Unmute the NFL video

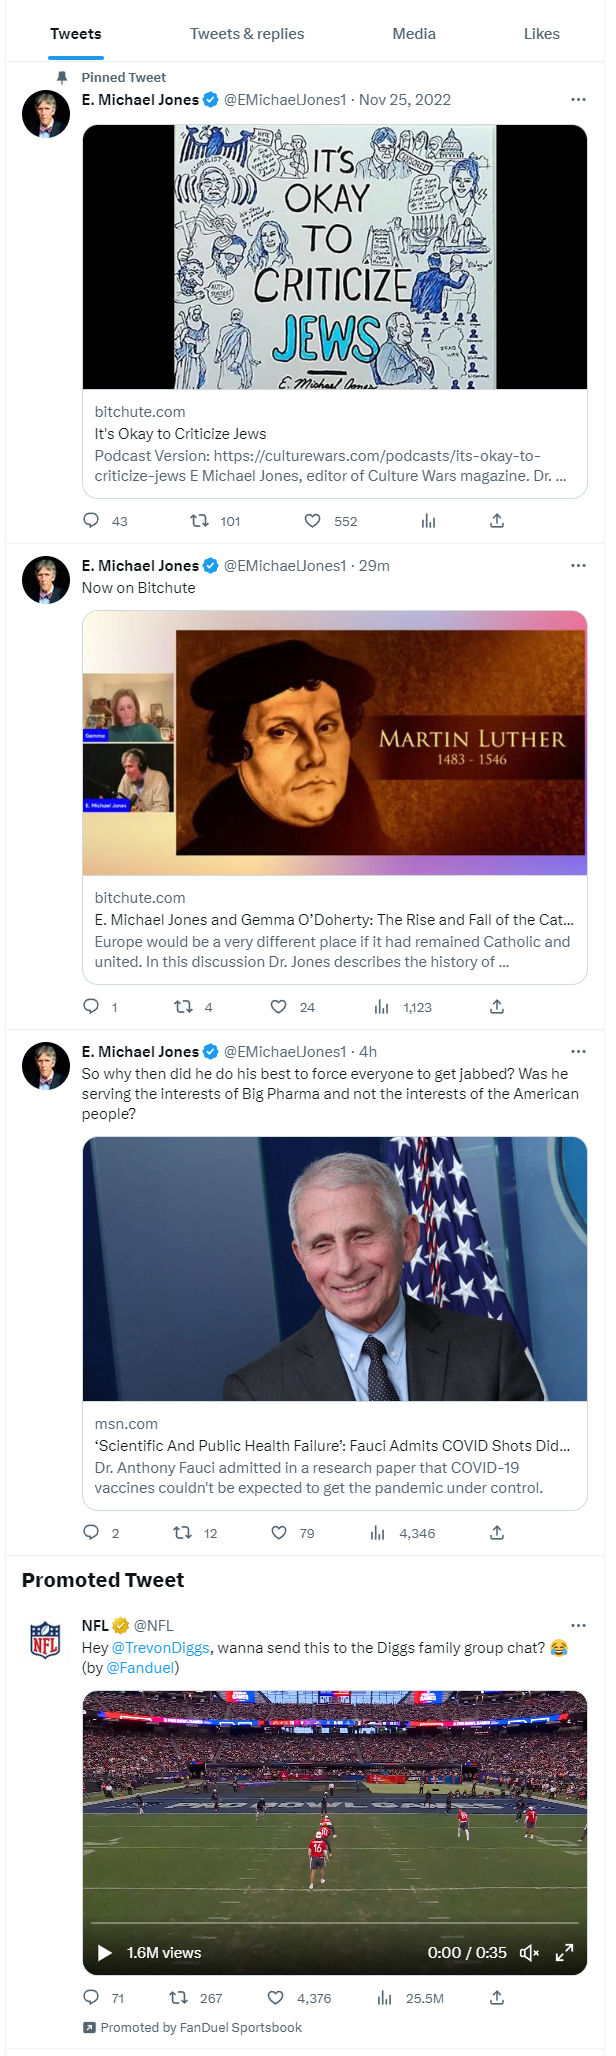530,1953
